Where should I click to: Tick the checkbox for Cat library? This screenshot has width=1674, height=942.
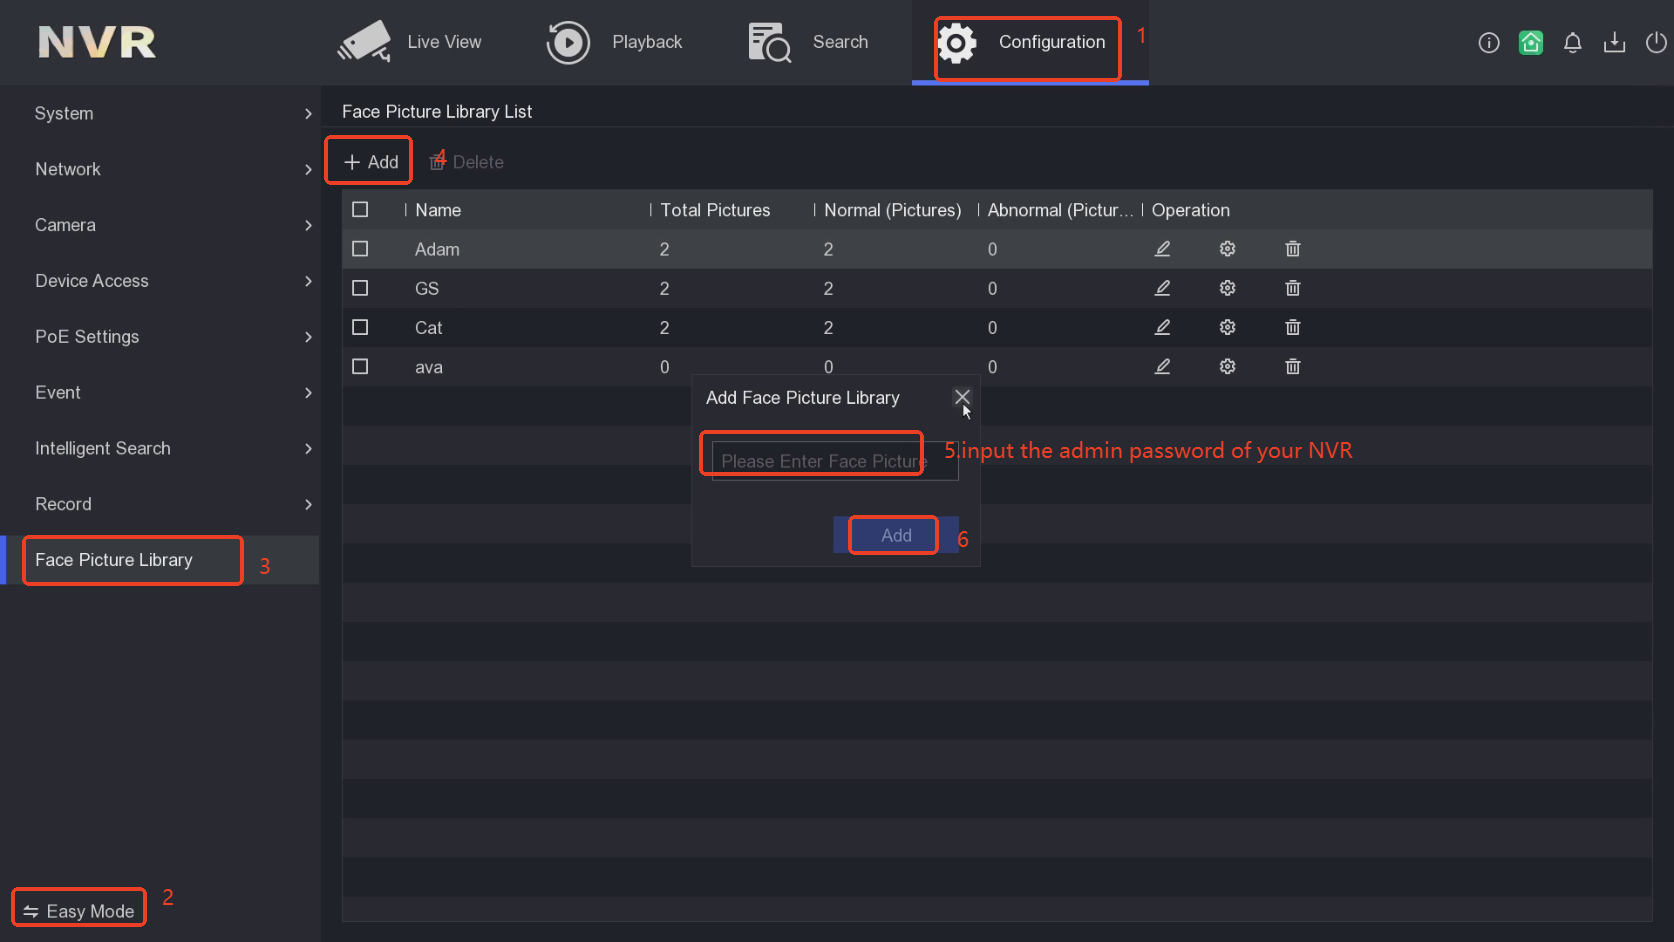tap(360, 327)
